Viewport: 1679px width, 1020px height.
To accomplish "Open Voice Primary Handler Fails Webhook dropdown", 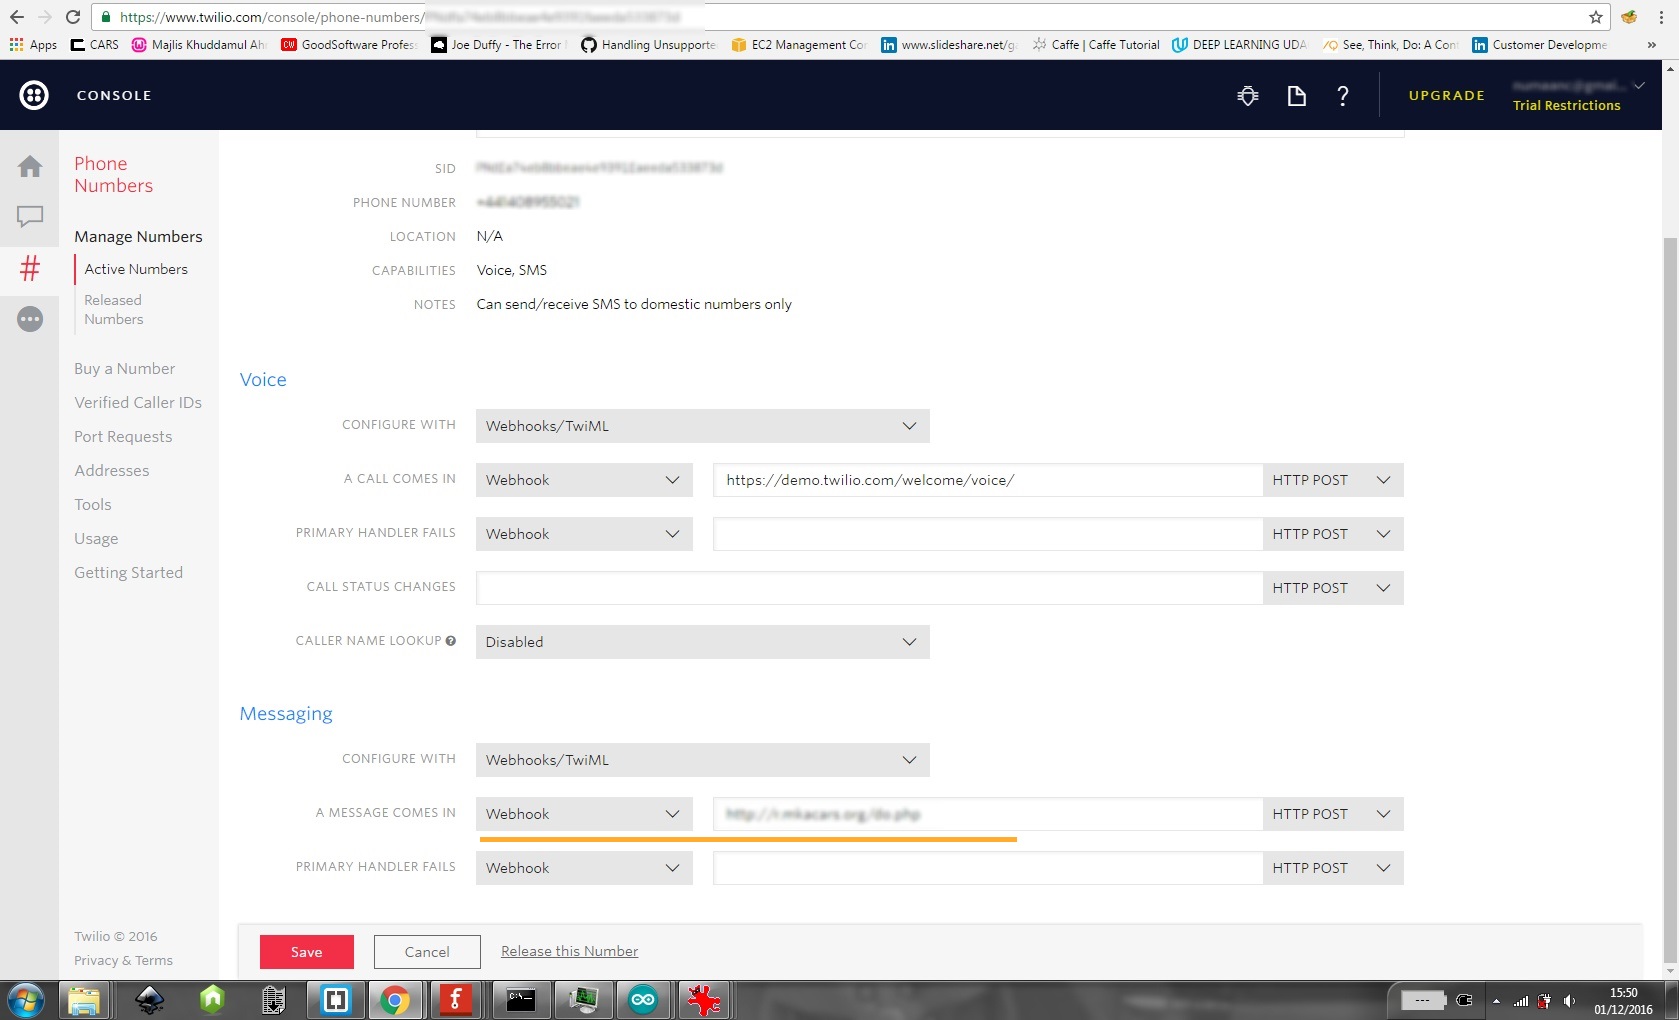I will [x=584, y=534].
